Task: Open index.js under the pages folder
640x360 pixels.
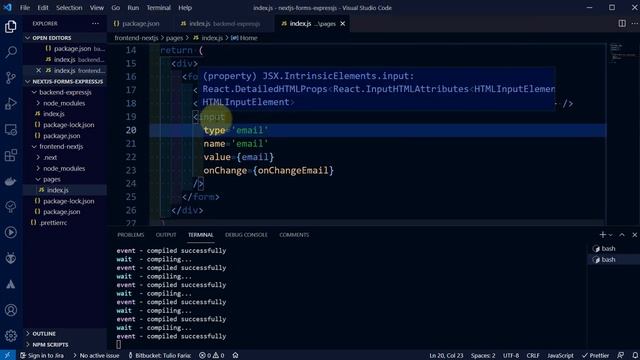Action: click(57, 190)
